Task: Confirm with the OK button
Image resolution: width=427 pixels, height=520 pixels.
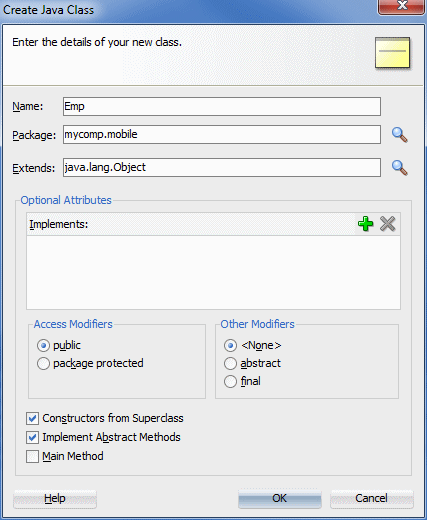Action: (x=280, y=499)
